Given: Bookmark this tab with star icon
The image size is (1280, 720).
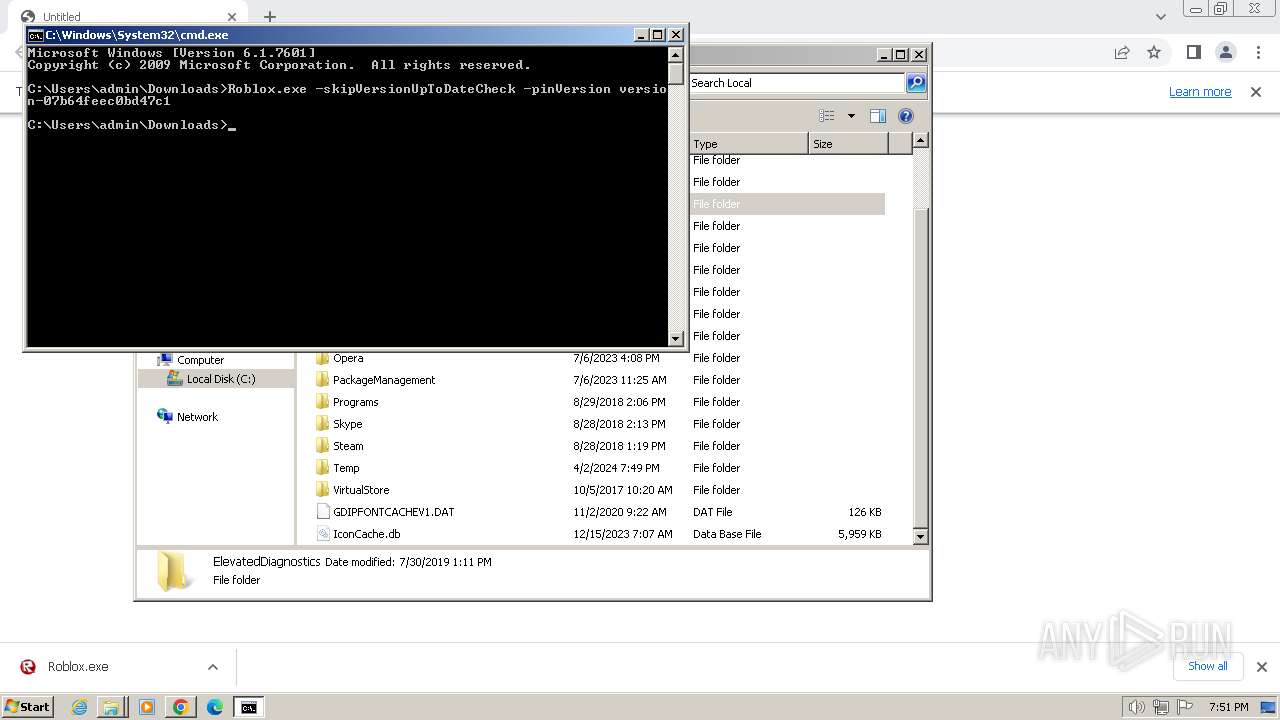Looking at the screenshot, I should (1154, 52).
